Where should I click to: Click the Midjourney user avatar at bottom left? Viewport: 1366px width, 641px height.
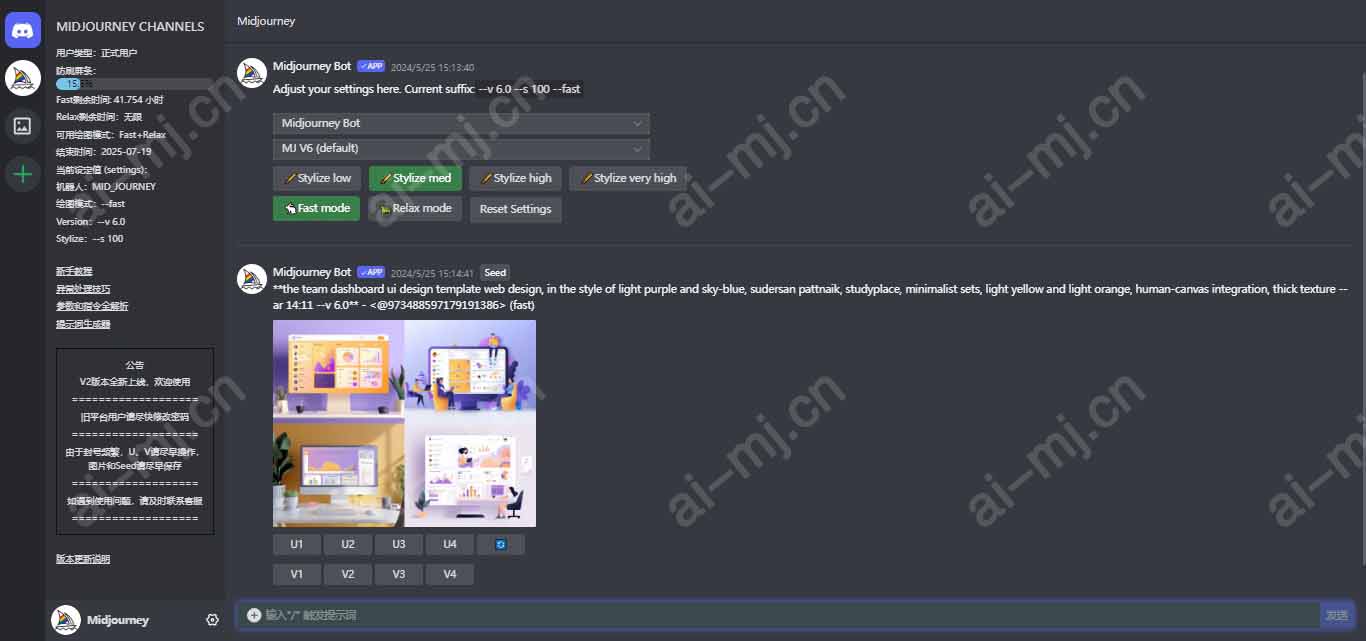66,620
